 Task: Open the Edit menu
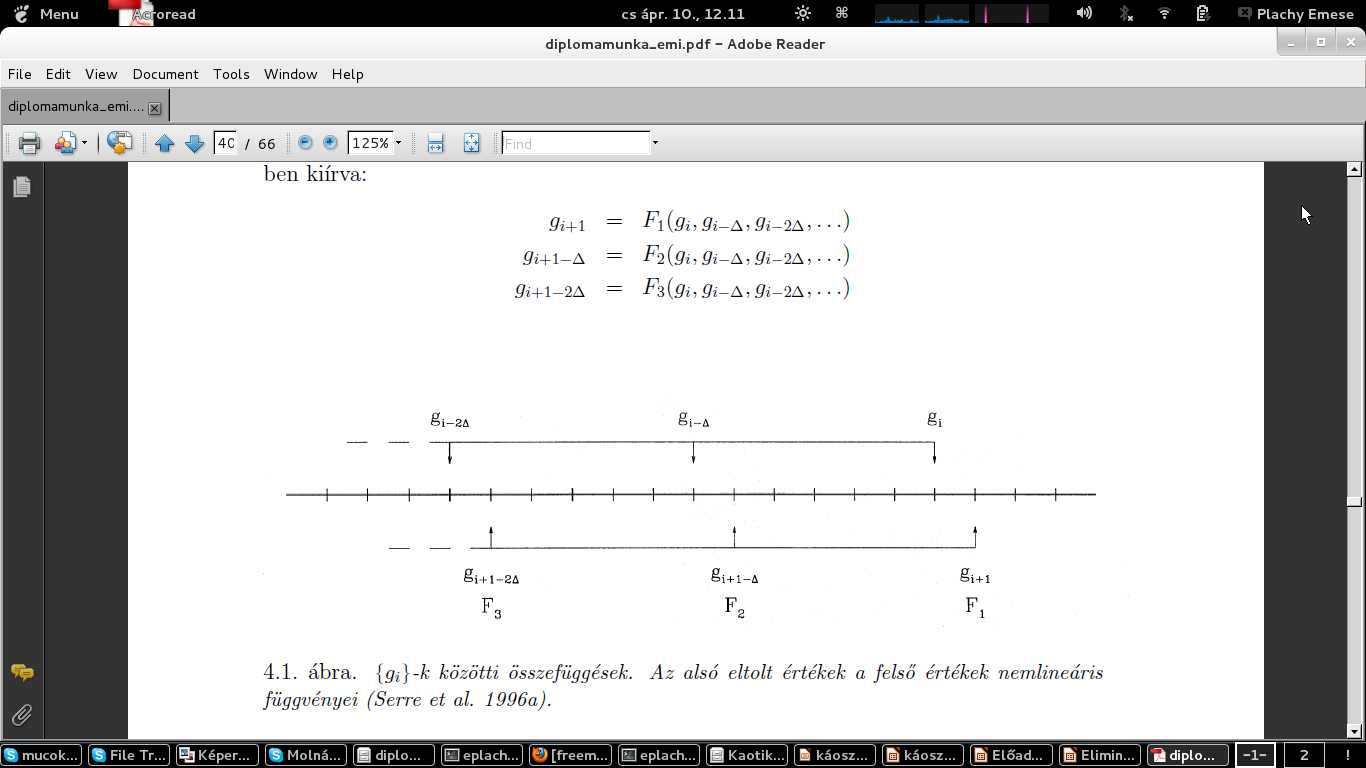(58, 74)
